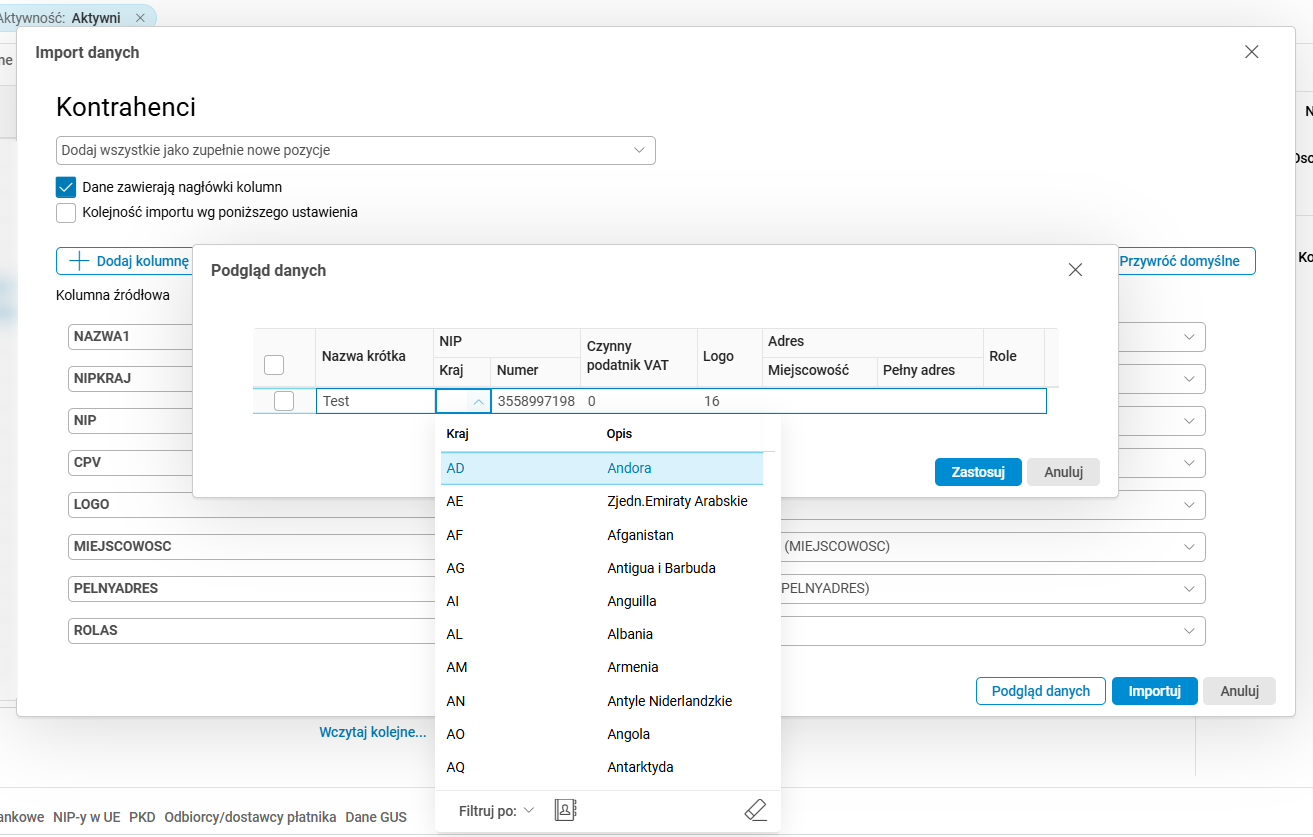Select AG Antigua i Barbuda
Viewport: 1313px width, 837px height.
(602, 568)
